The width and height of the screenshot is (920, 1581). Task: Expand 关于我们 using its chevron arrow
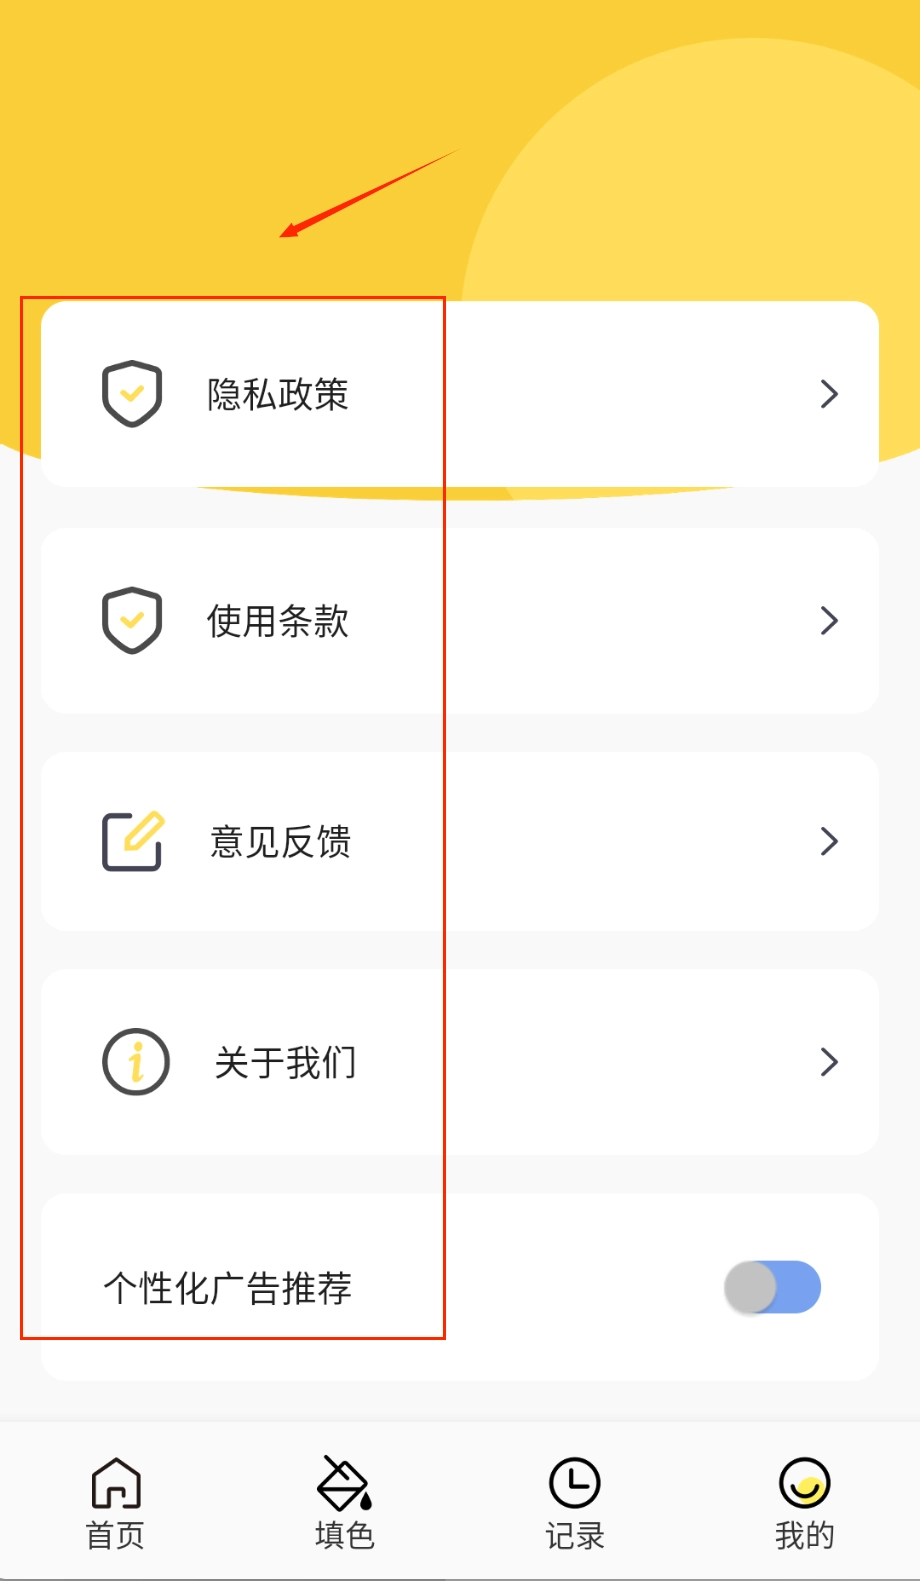[x=829, y=1062]
